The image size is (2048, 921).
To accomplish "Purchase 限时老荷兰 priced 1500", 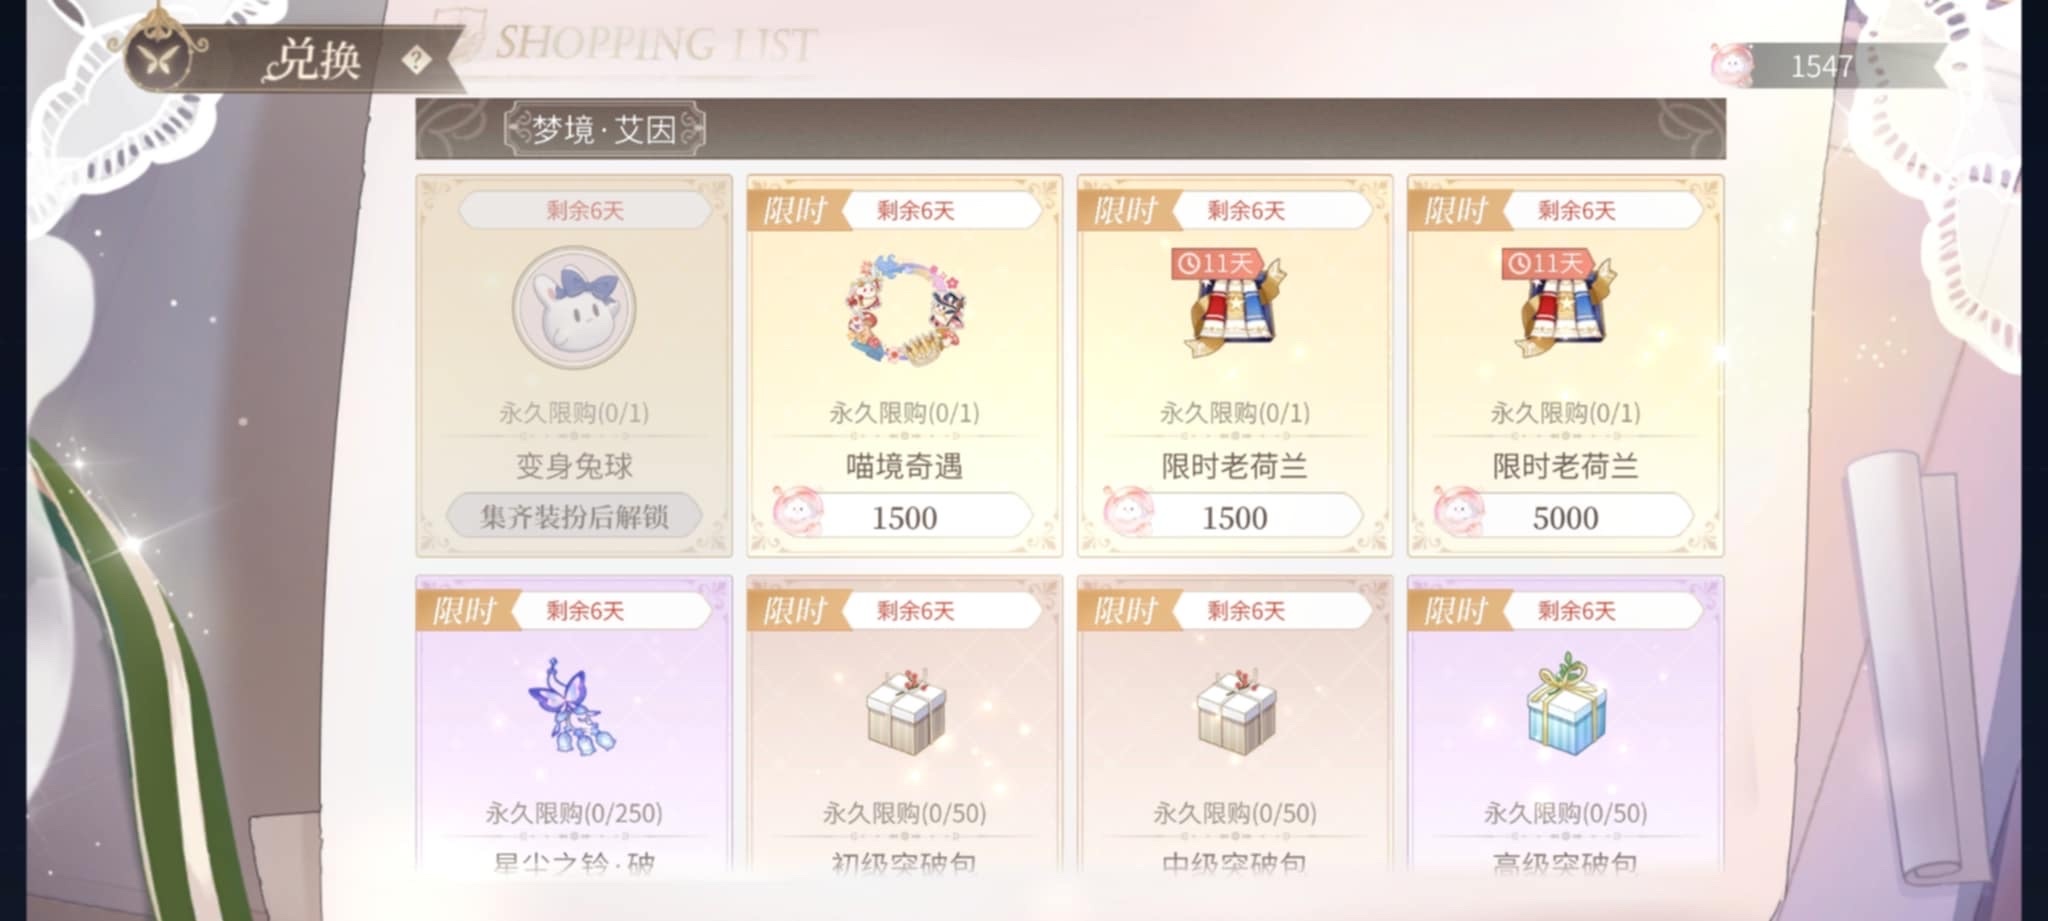I will tap(1234, 517).
